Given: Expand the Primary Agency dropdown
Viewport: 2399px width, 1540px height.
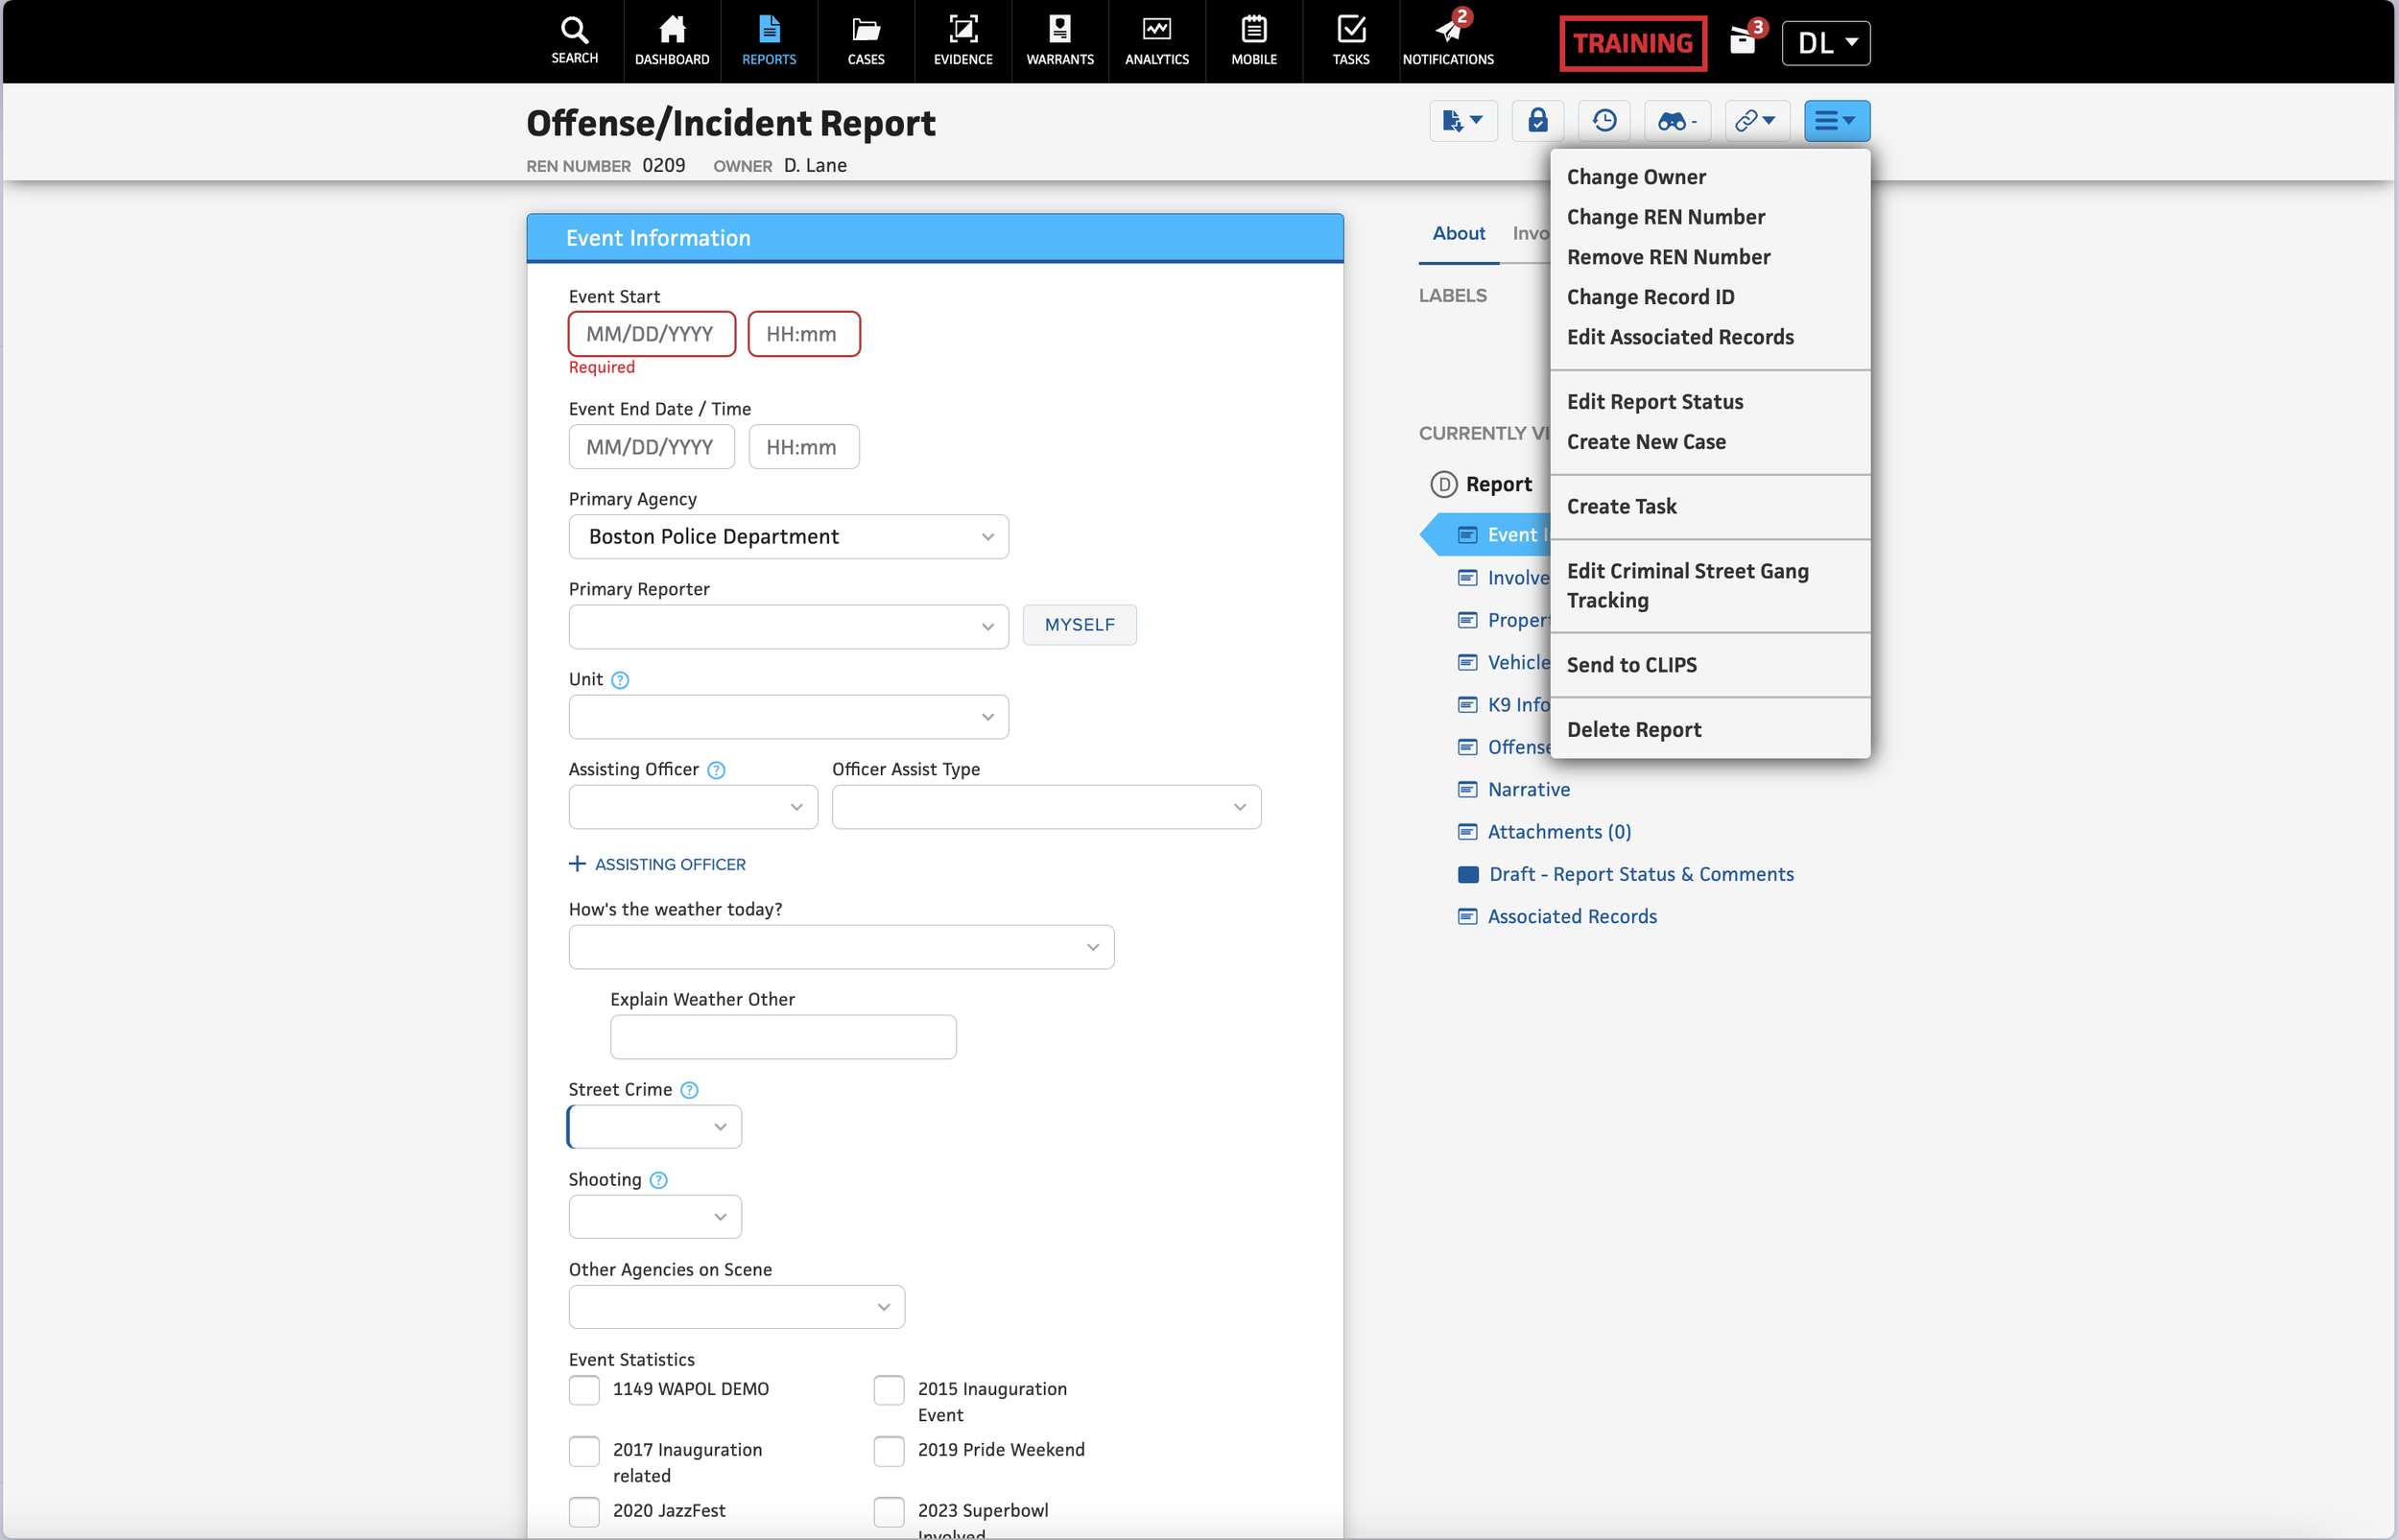Looking at the screenshot, I should 788,537.
